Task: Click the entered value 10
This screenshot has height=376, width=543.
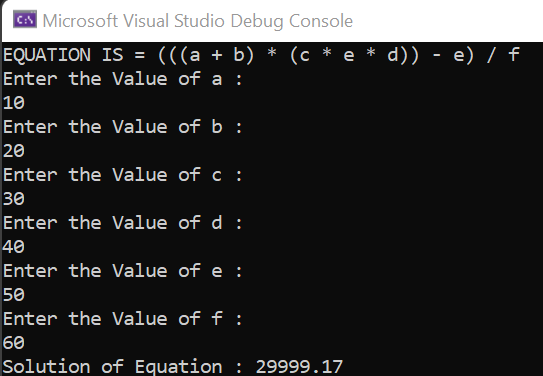Action: 14,103
